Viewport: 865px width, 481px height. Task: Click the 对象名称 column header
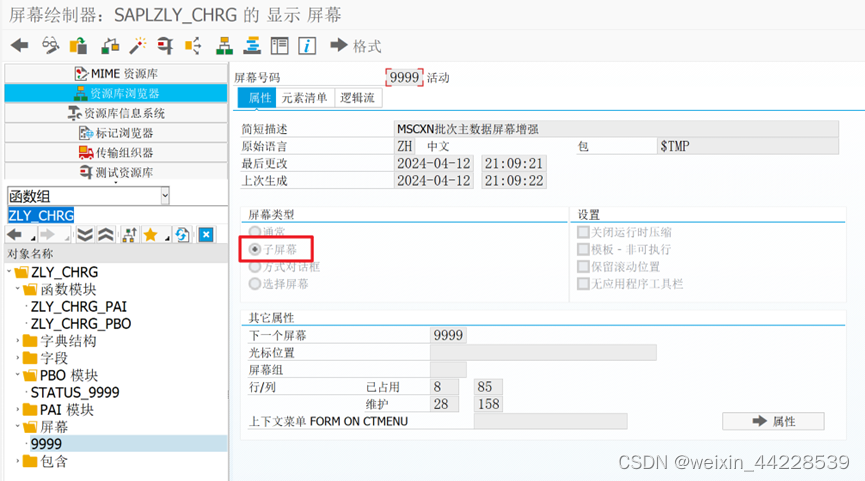point(116,254)
